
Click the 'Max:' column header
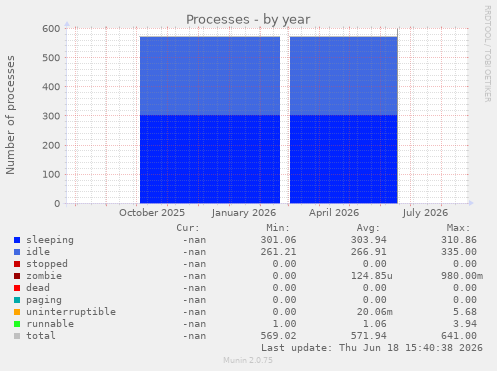pos(458,228)
